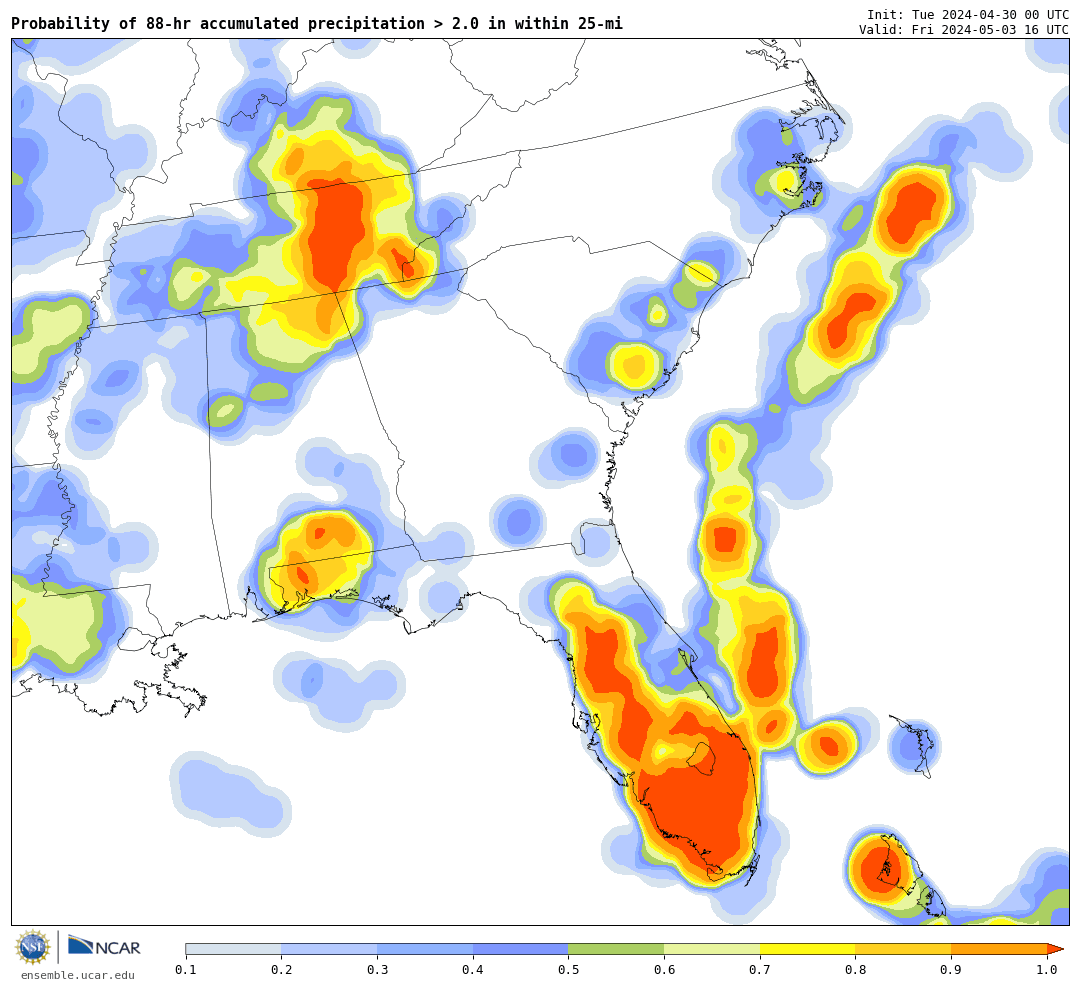Click the red arrow tip of the colorbar
The height and width of the screenshot is (988, 1080).
1055,949
